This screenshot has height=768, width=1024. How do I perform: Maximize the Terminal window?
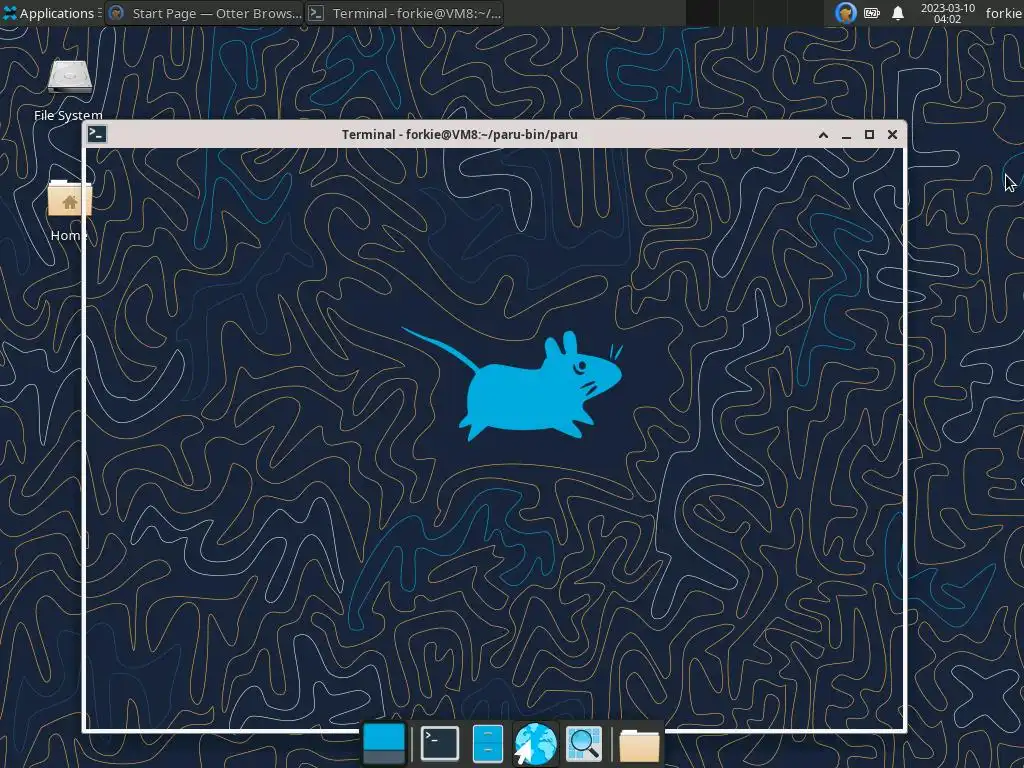[x=869, y=135]
